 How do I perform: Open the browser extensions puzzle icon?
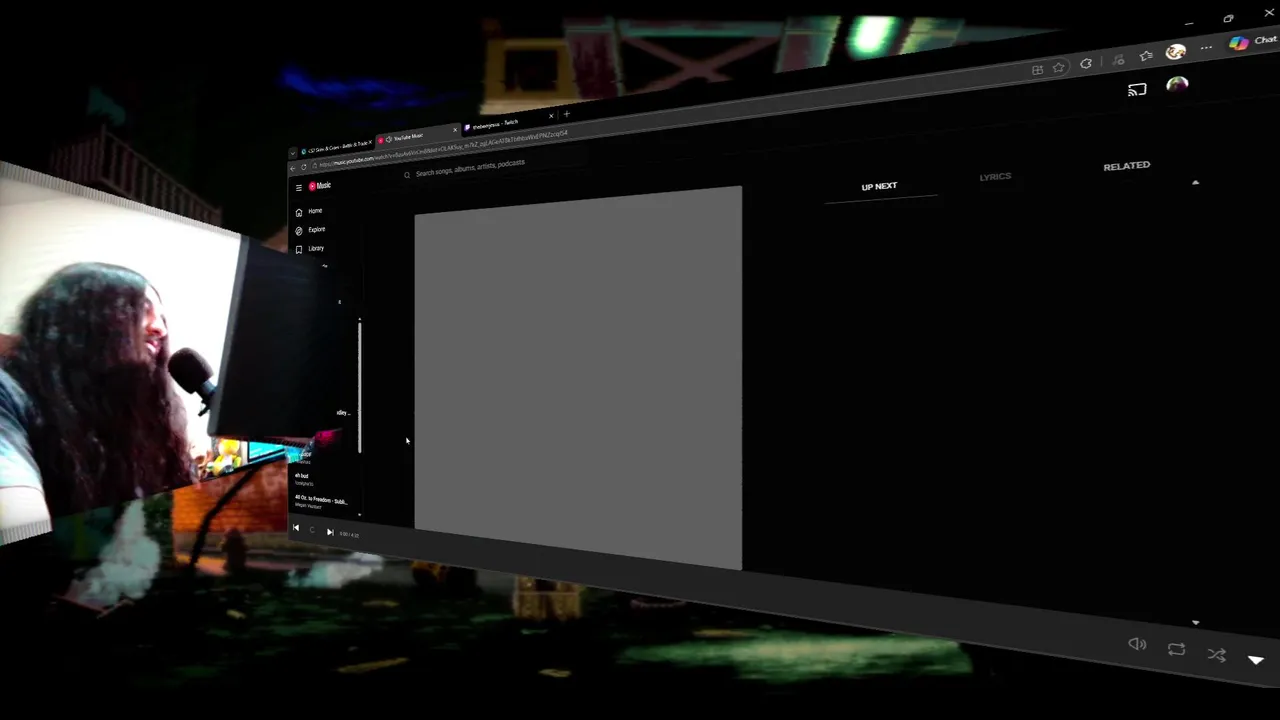click(1086, 64)
